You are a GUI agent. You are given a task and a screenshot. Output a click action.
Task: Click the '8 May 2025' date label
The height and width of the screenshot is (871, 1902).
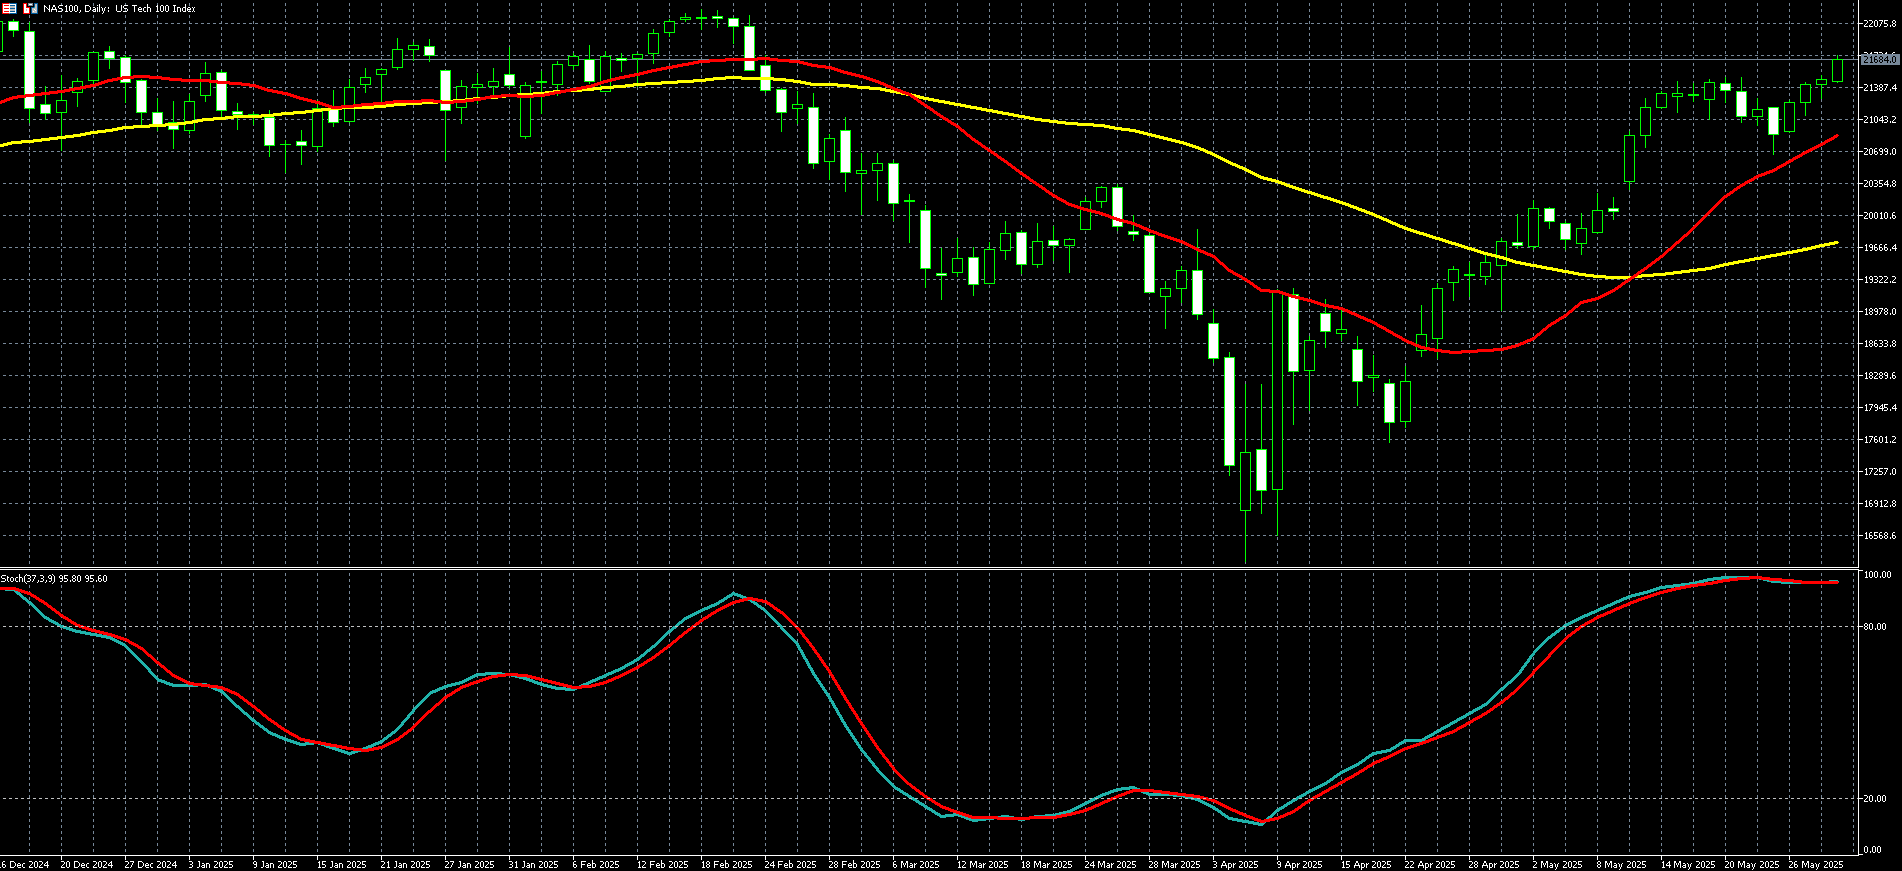point(1621,865)
